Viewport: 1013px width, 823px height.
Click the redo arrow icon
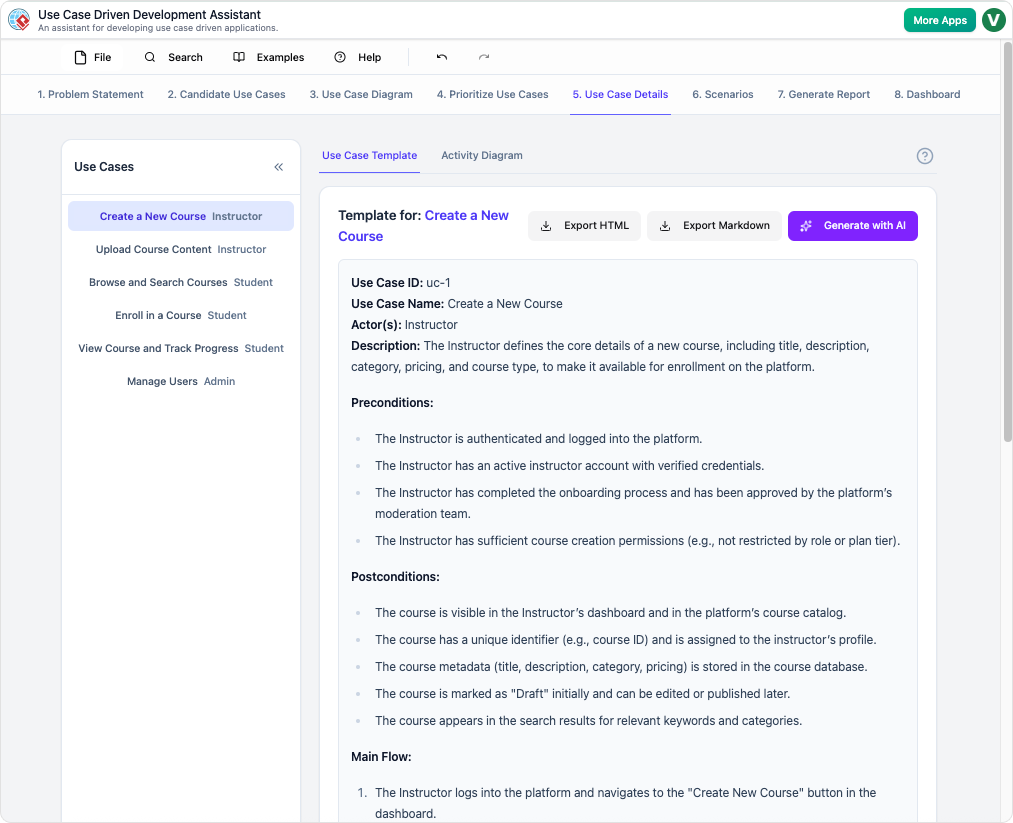tap(483, 57)
